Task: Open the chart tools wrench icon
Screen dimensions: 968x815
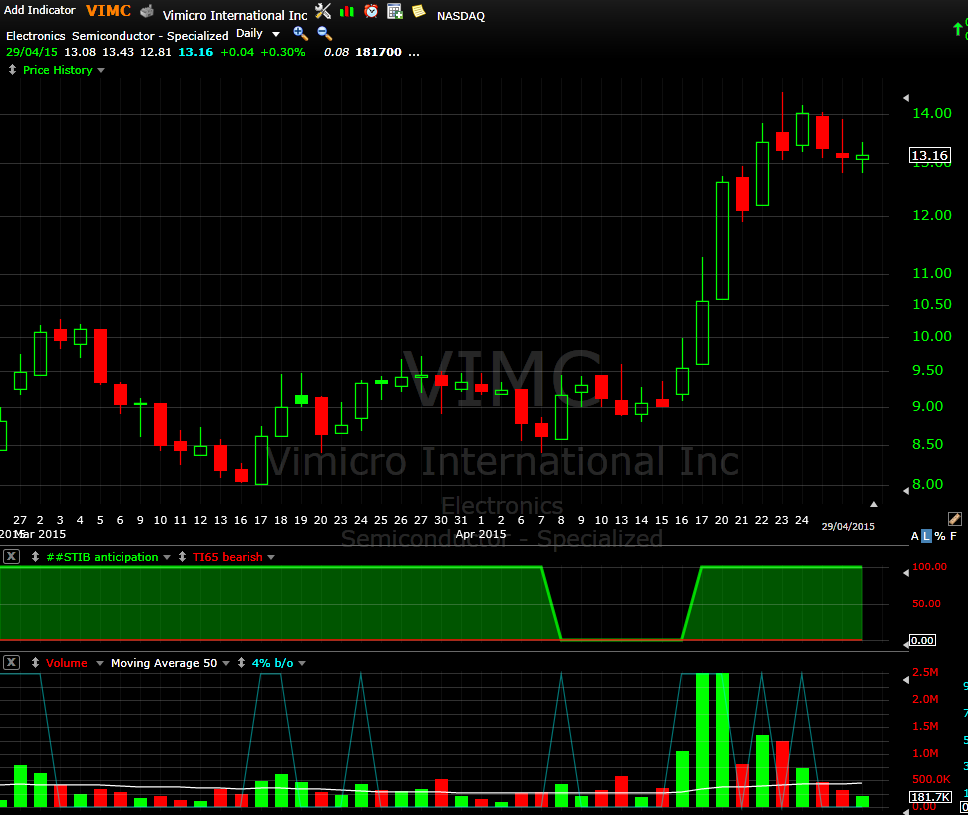Action: click(323, 11)
